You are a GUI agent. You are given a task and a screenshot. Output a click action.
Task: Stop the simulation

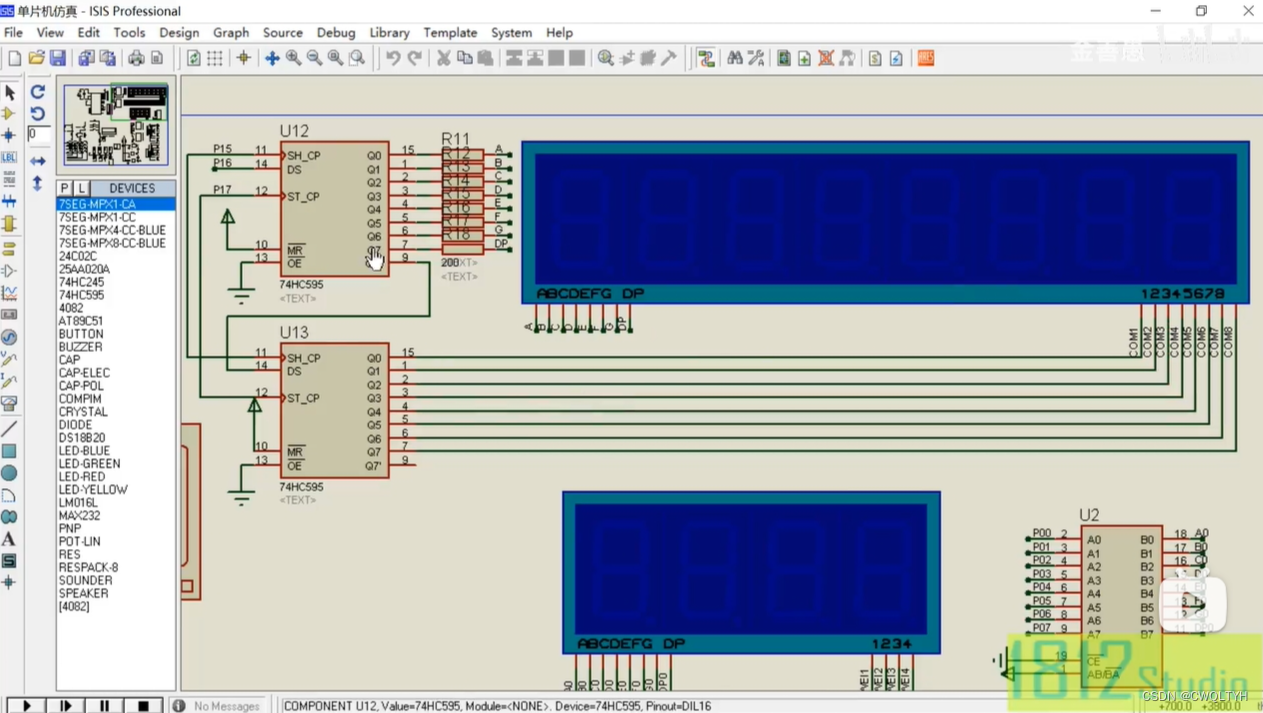click(x=142, y=705)
